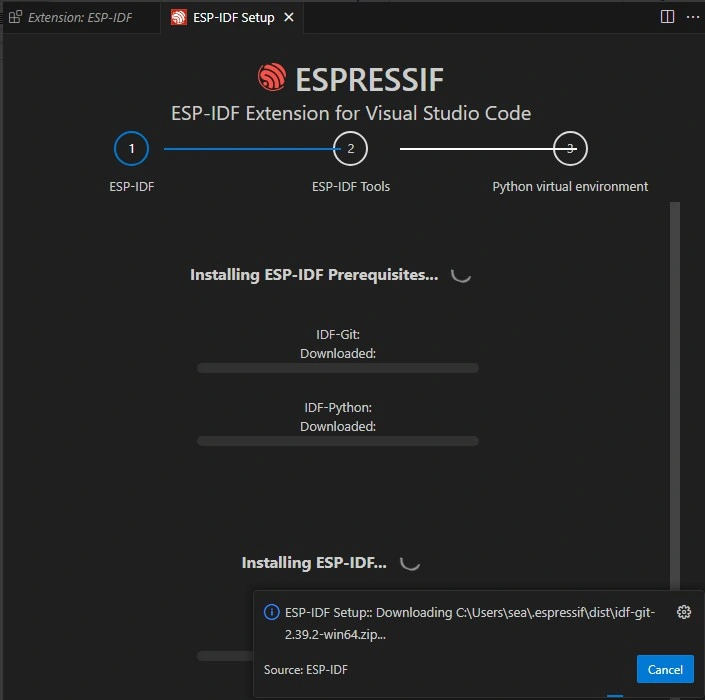Open the split editor layout icon
705x700 pixels.
pyautogui.click(x=668, y=17)
